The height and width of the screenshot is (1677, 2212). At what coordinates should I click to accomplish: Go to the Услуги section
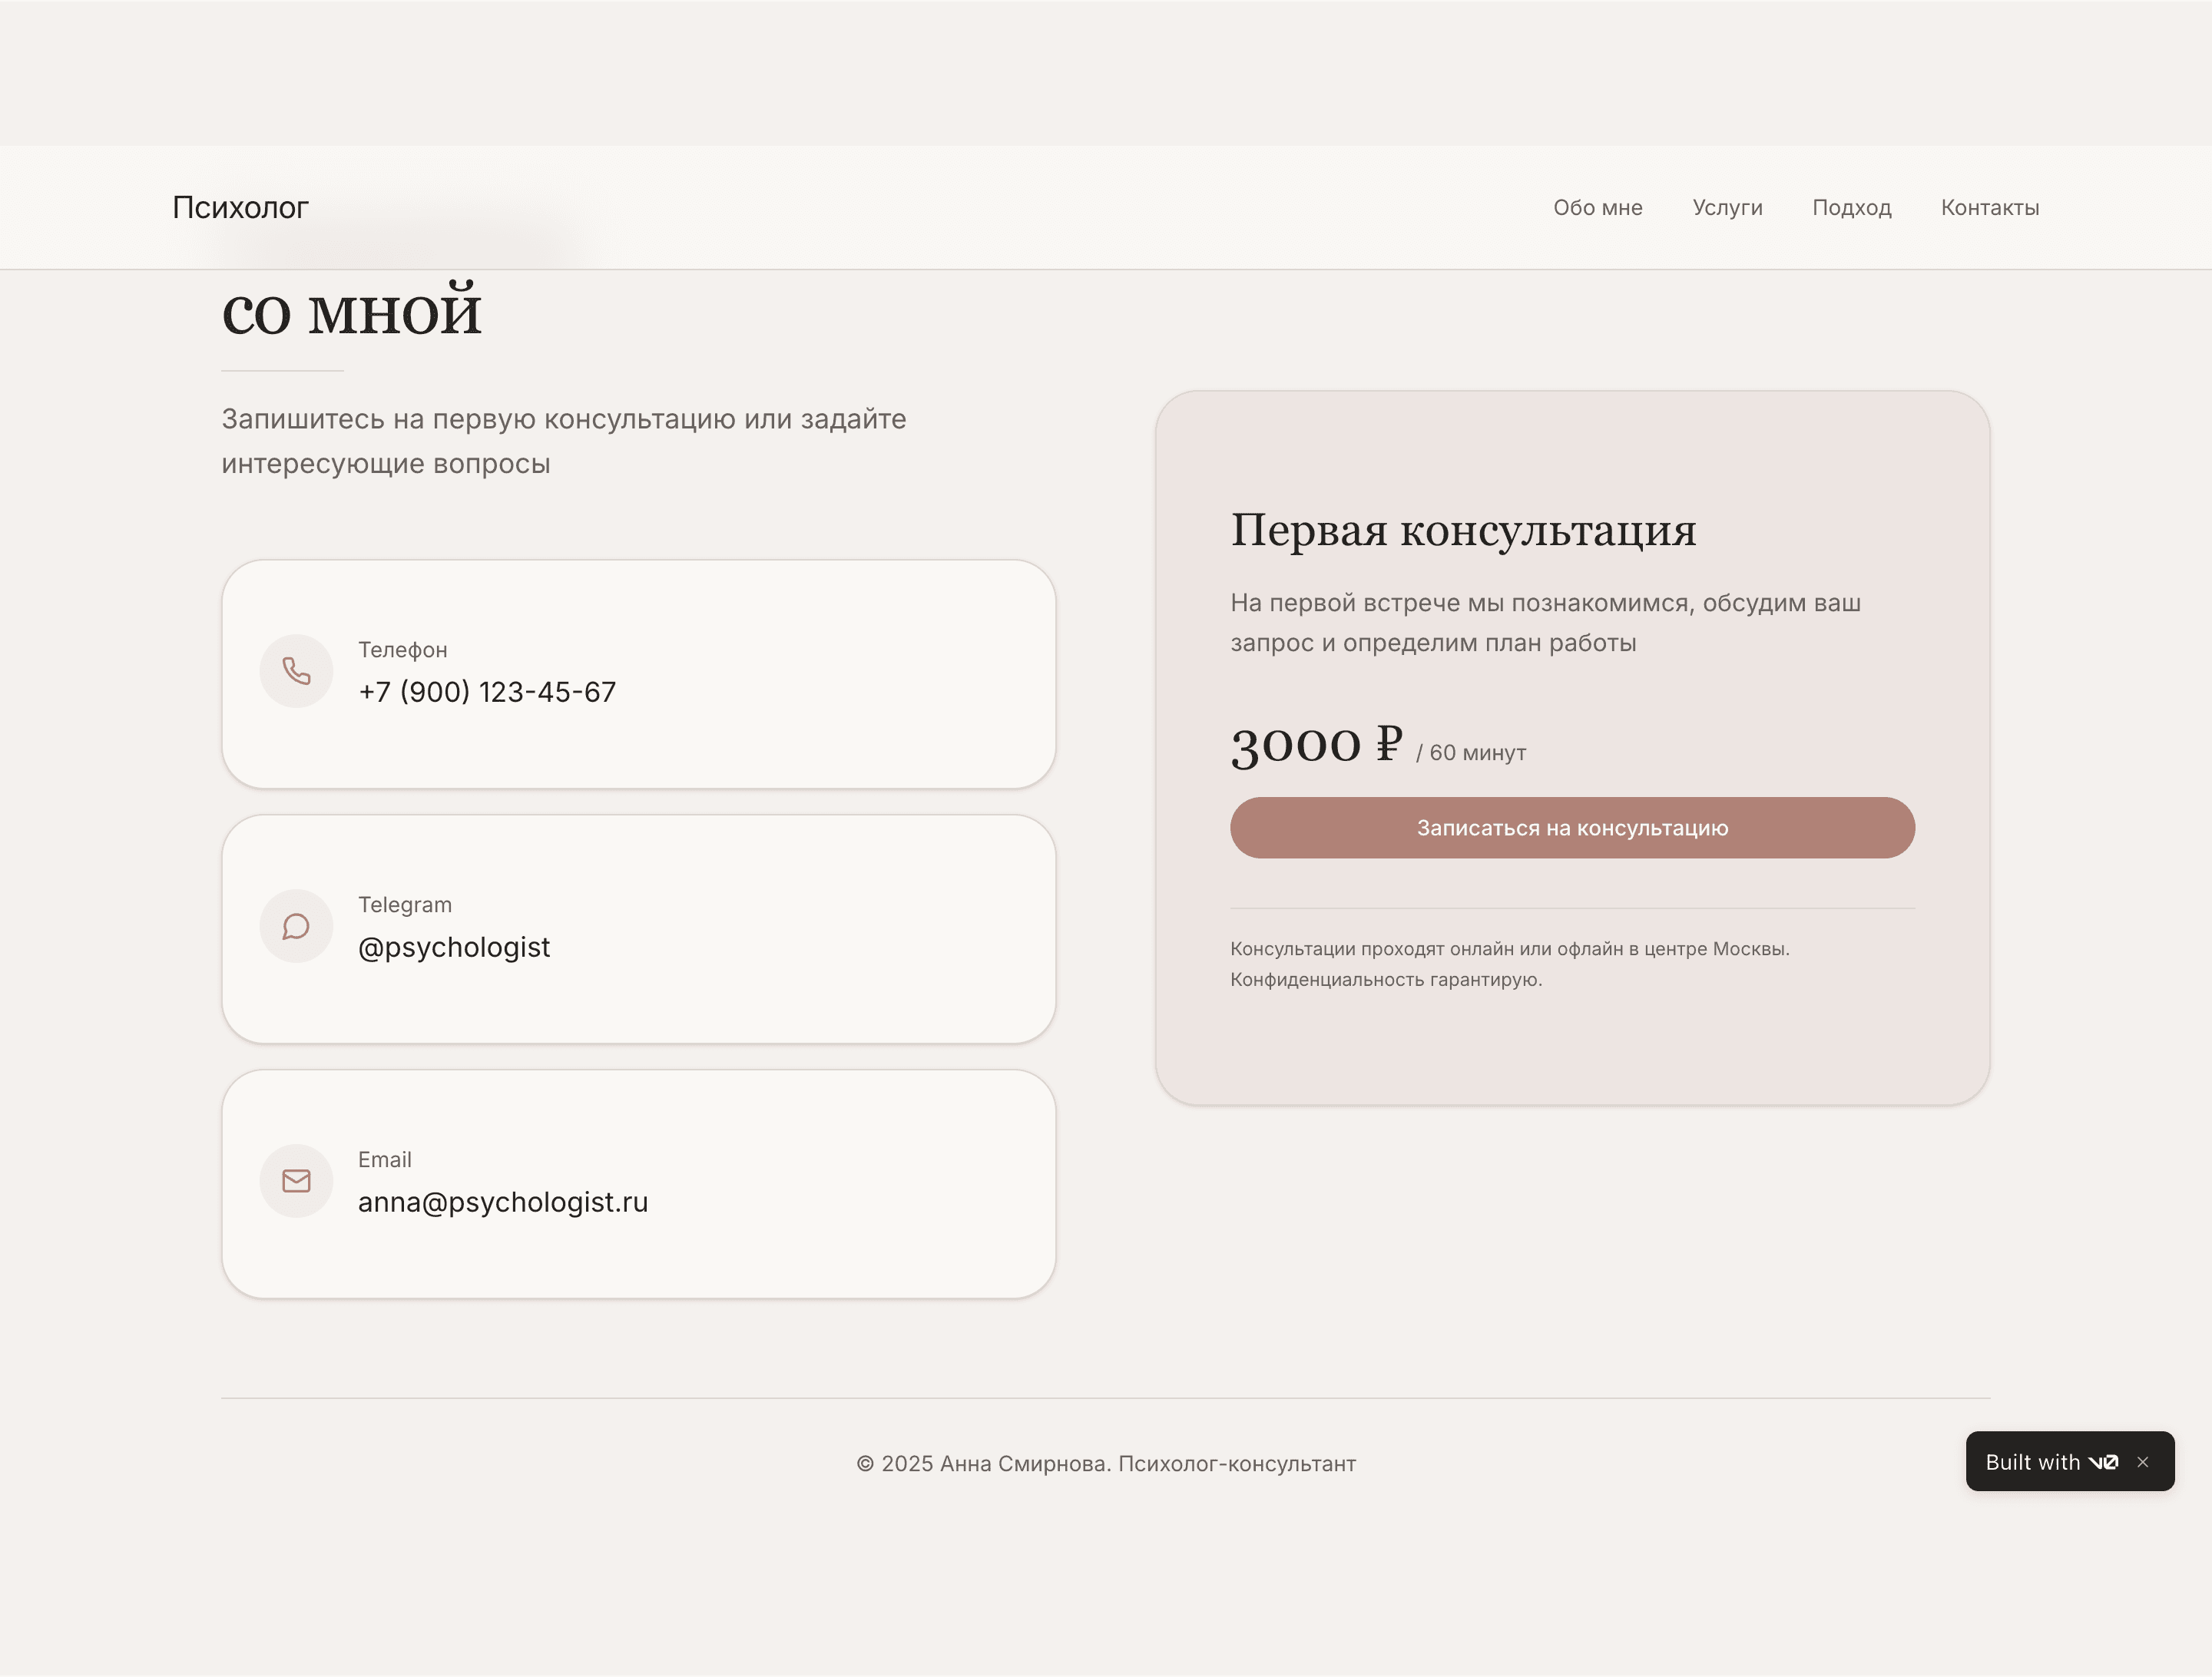point(1727,208)
